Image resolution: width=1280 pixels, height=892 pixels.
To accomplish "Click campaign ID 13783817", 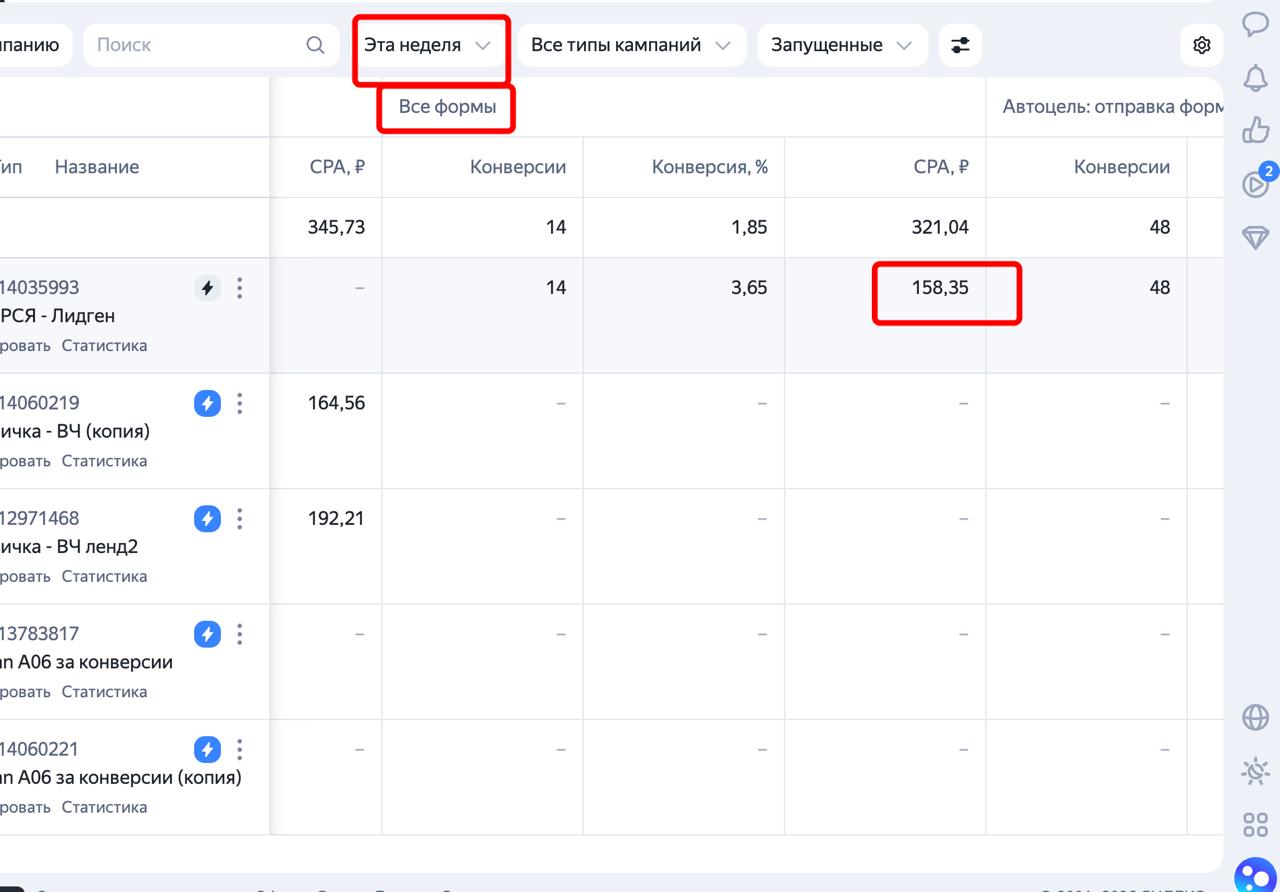I will click(40, 634).
